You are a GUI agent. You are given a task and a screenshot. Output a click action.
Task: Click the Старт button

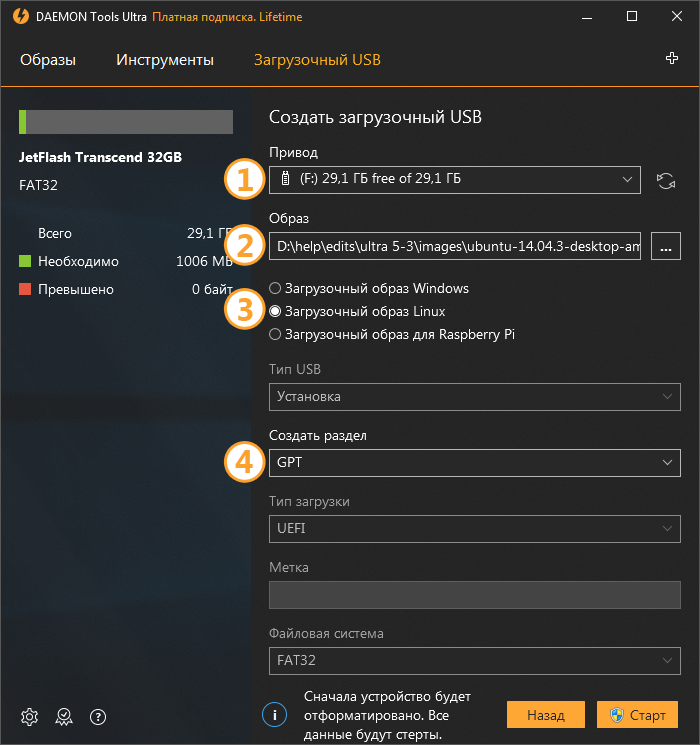(637, 715)
